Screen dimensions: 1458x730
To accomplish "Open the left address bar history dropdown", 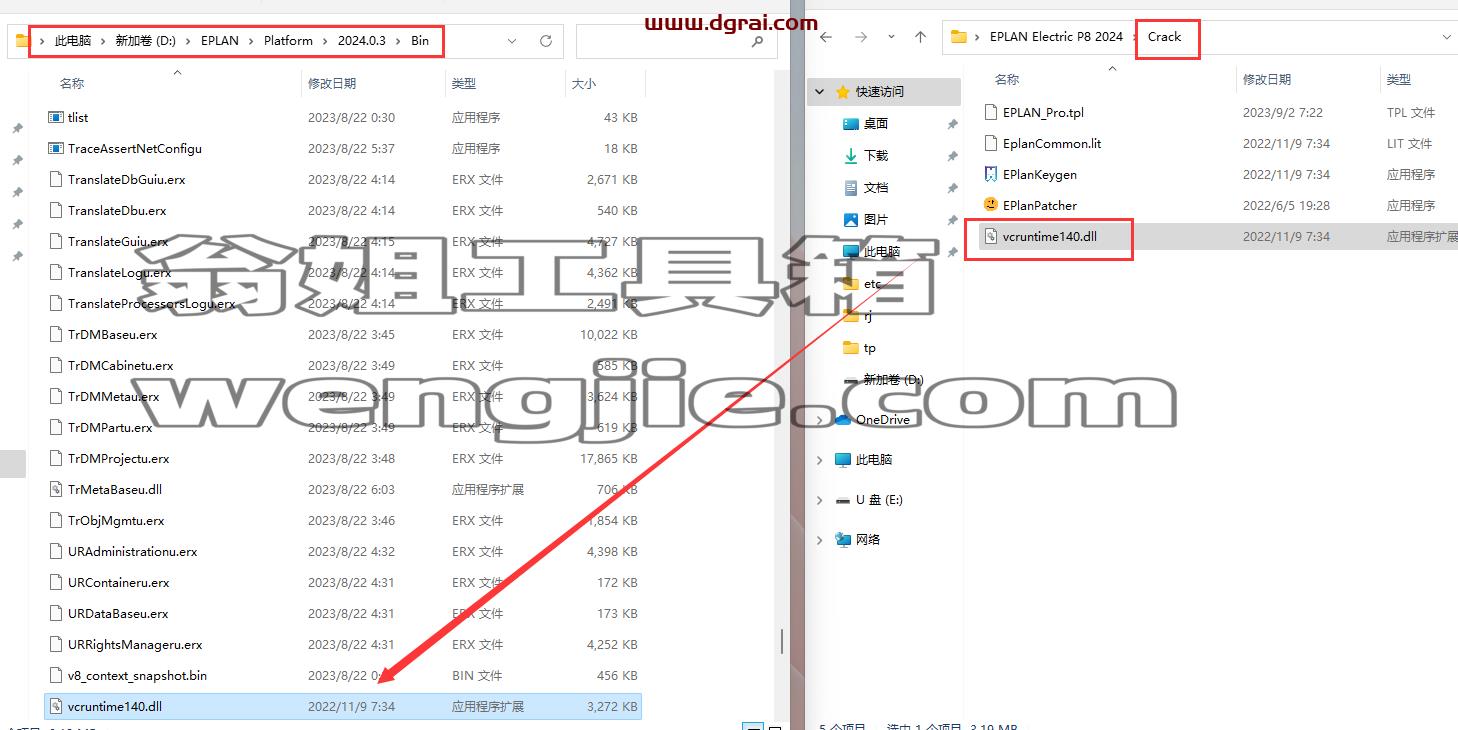I will click(512, 41).
